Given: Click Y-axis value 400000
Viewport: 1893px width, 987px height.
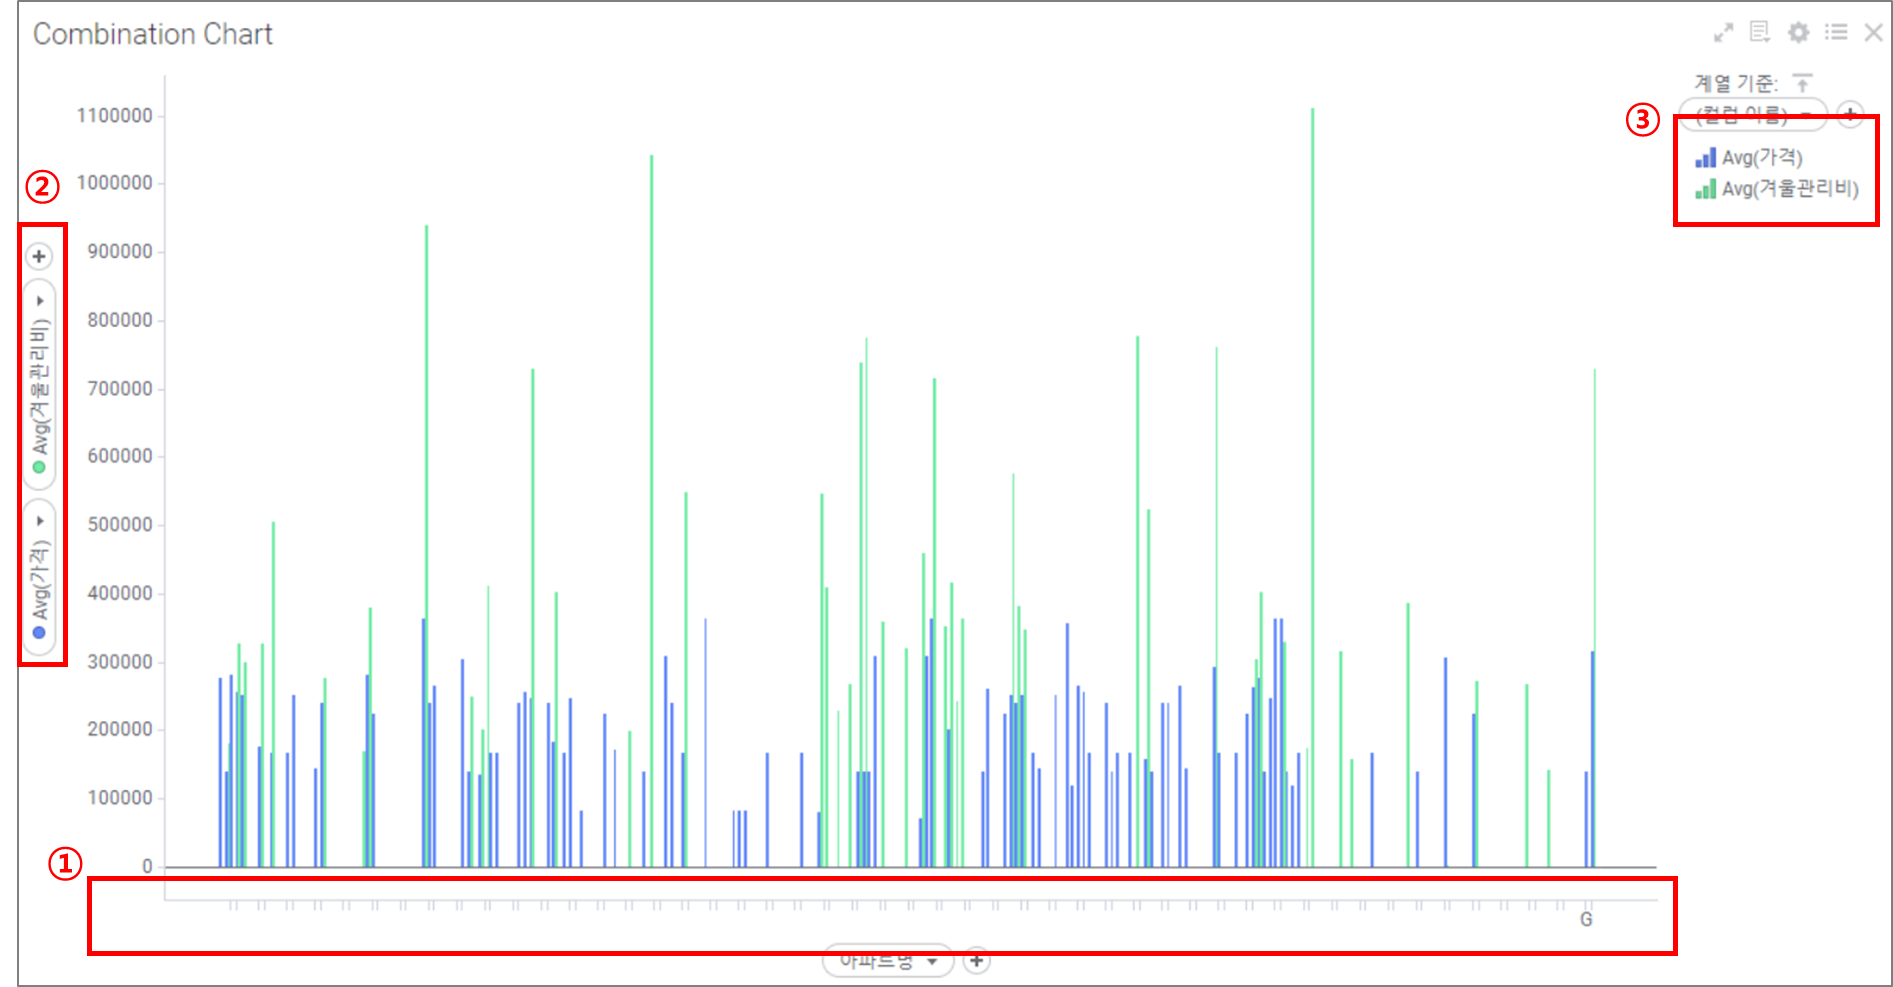Looking at the screenshot, I should (x=120, y=593).
